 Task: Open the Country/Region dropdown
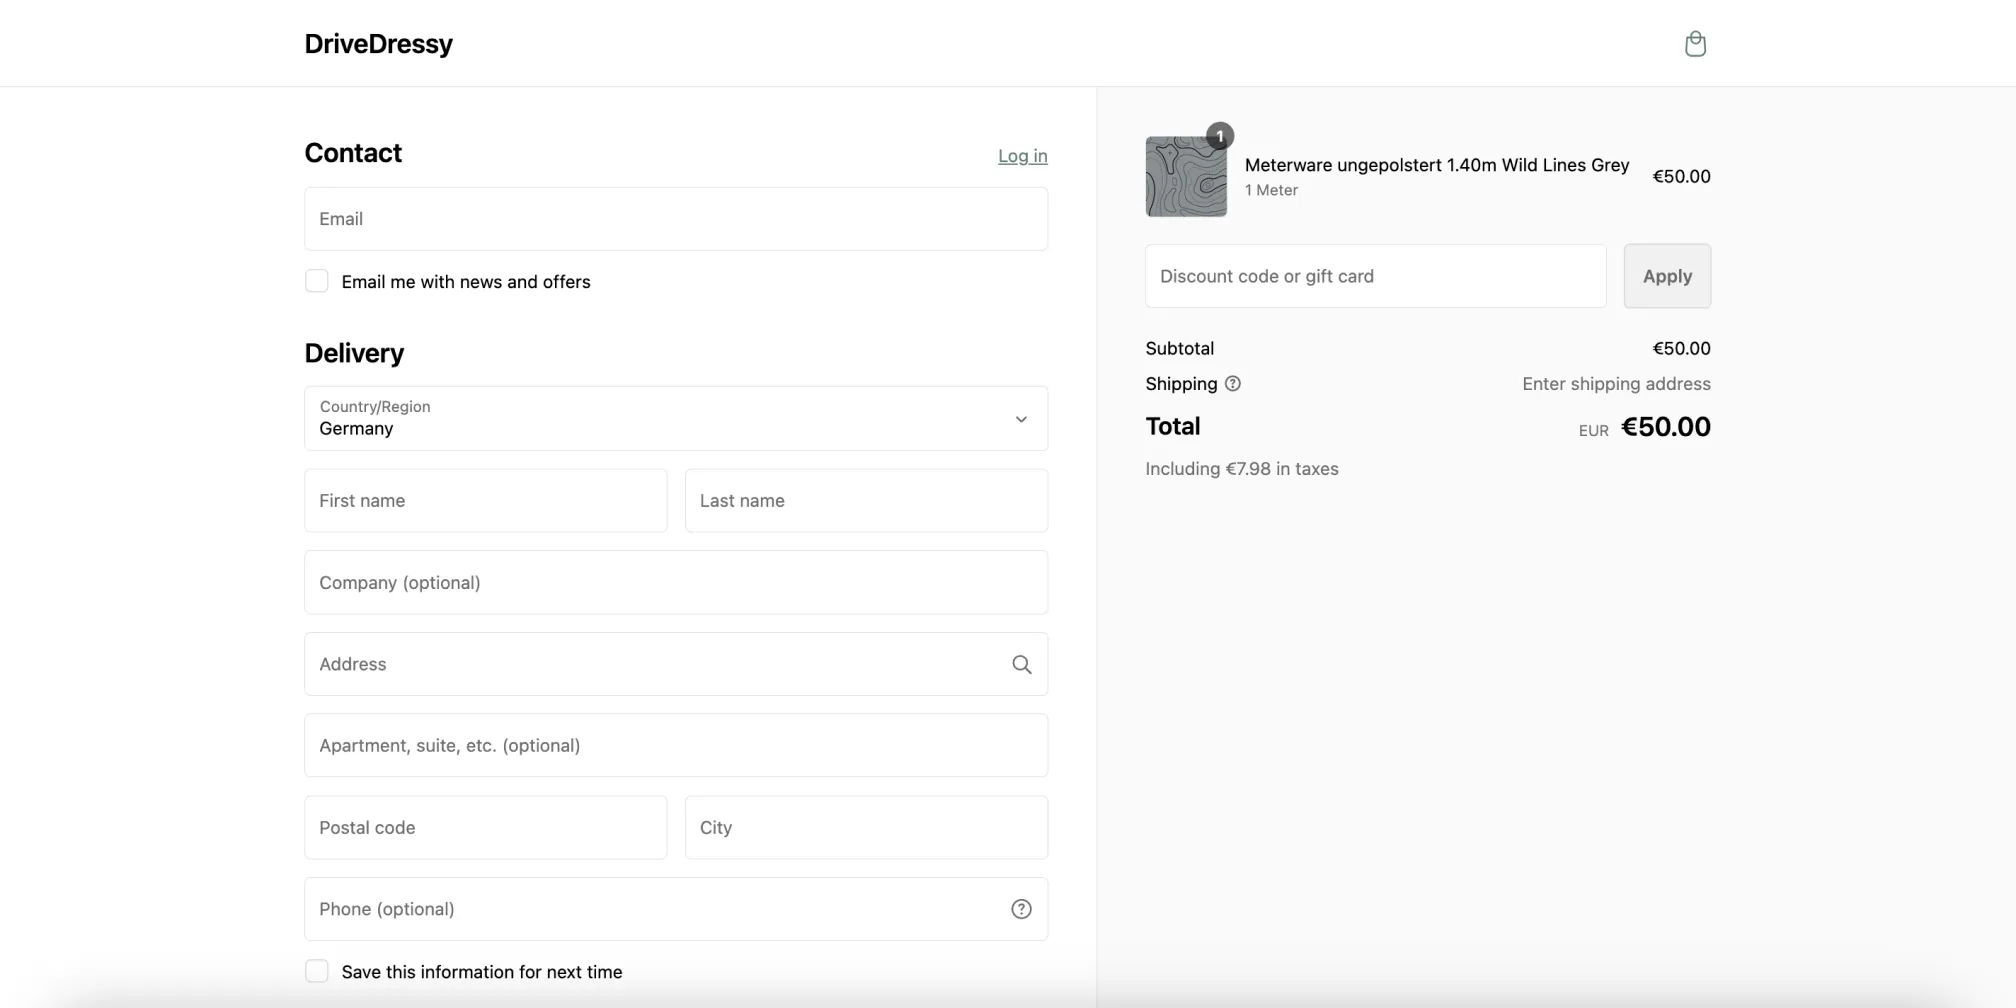point(676,419)
